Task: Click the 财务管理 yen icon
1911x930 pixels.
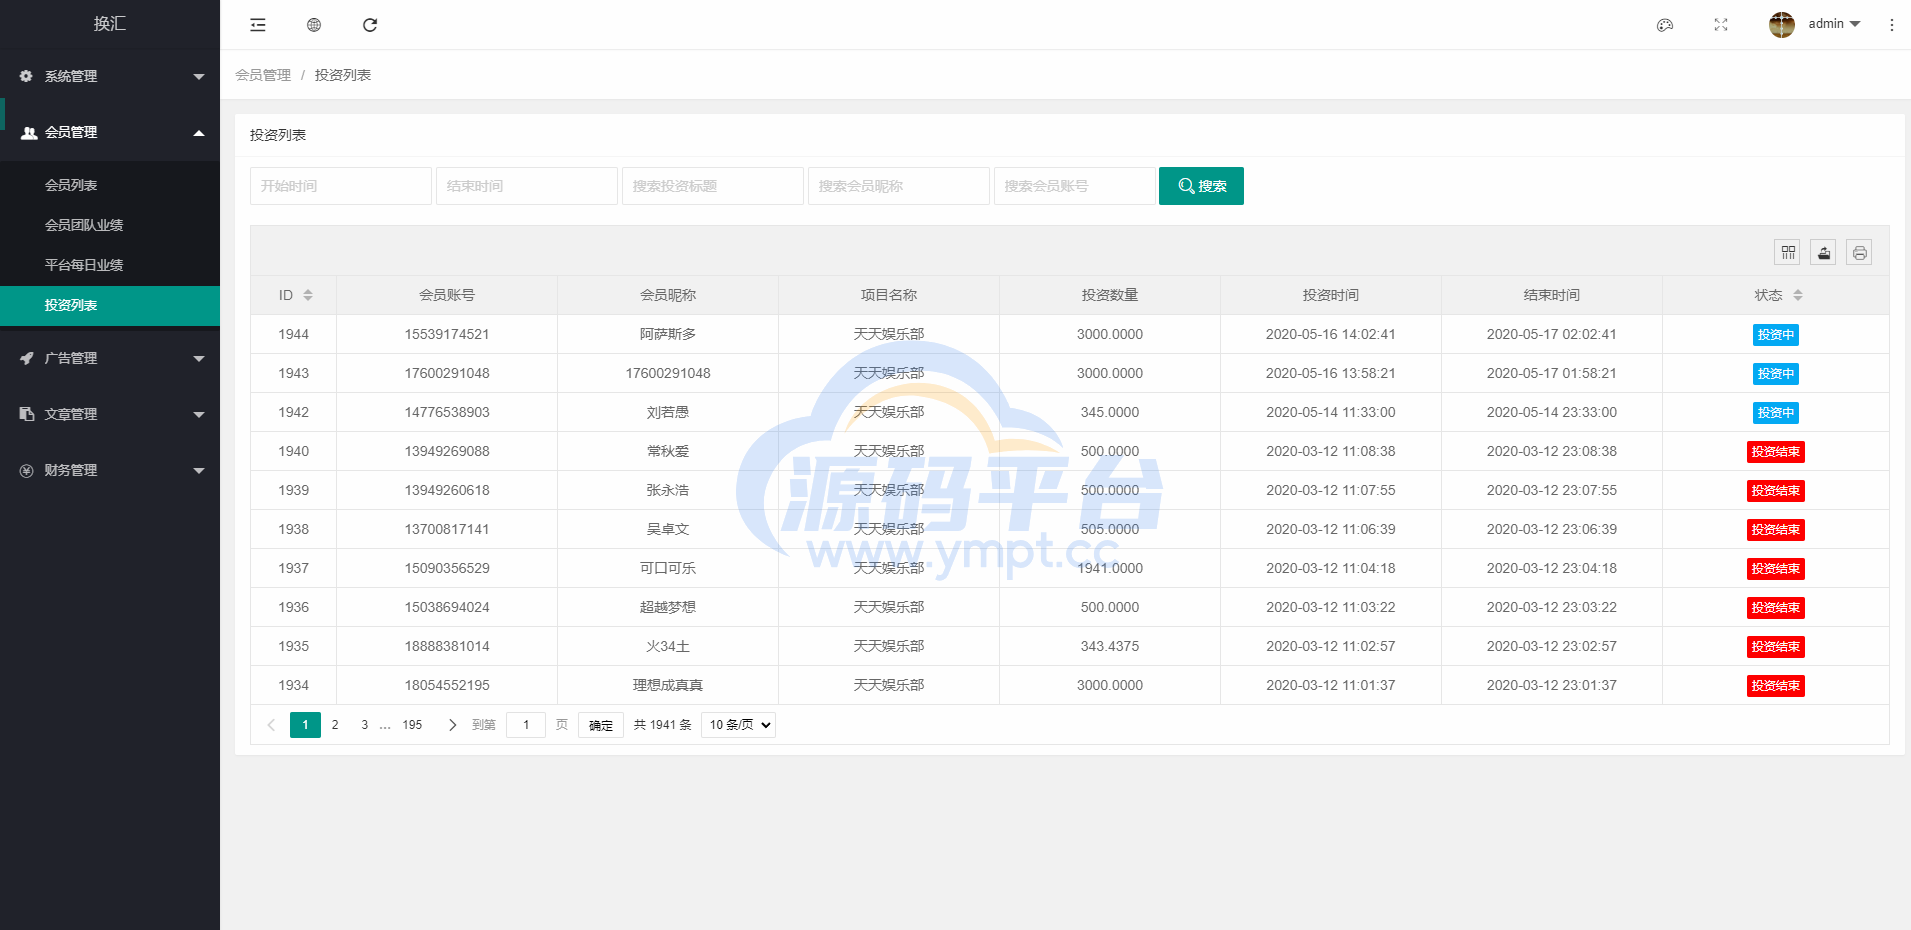Action: click(27, 470)
